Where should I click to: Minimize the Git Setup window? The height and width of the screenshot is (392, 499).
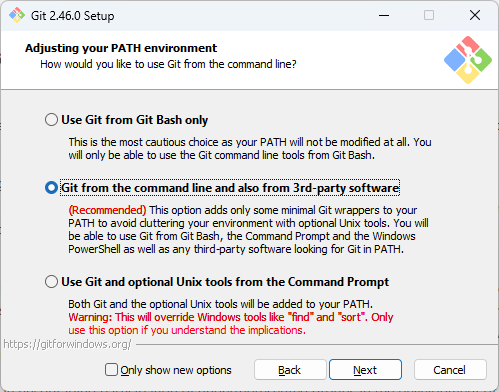[384, 15]
